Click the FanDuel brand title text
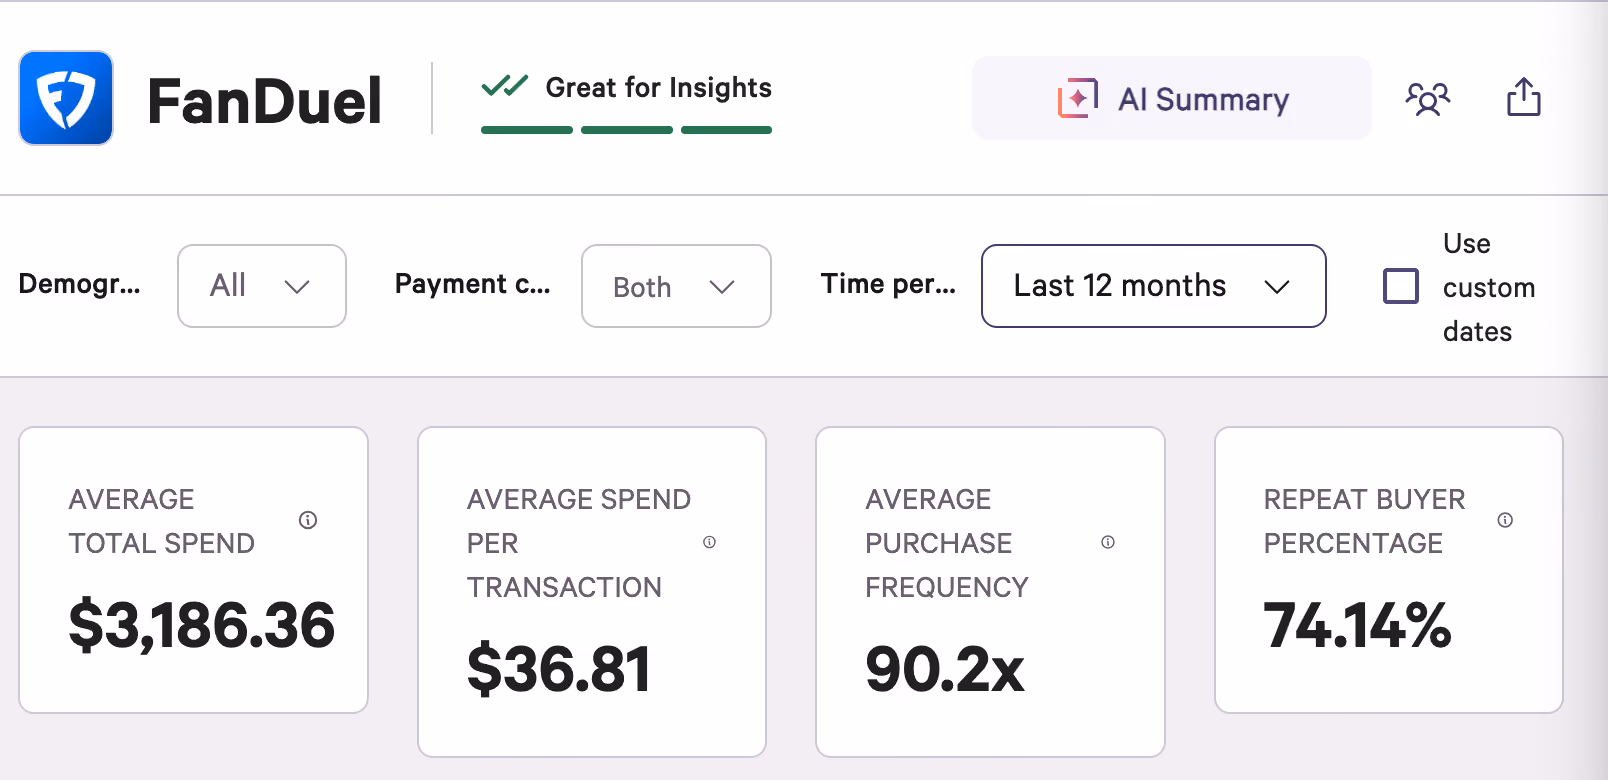 coord(264,101)
